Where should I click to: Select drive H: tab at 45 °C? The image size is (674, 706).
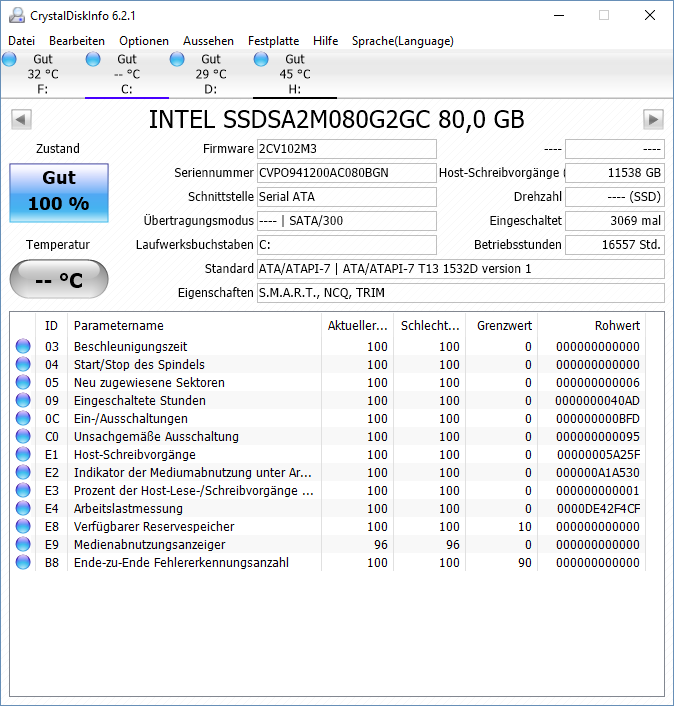click(295, 74)
